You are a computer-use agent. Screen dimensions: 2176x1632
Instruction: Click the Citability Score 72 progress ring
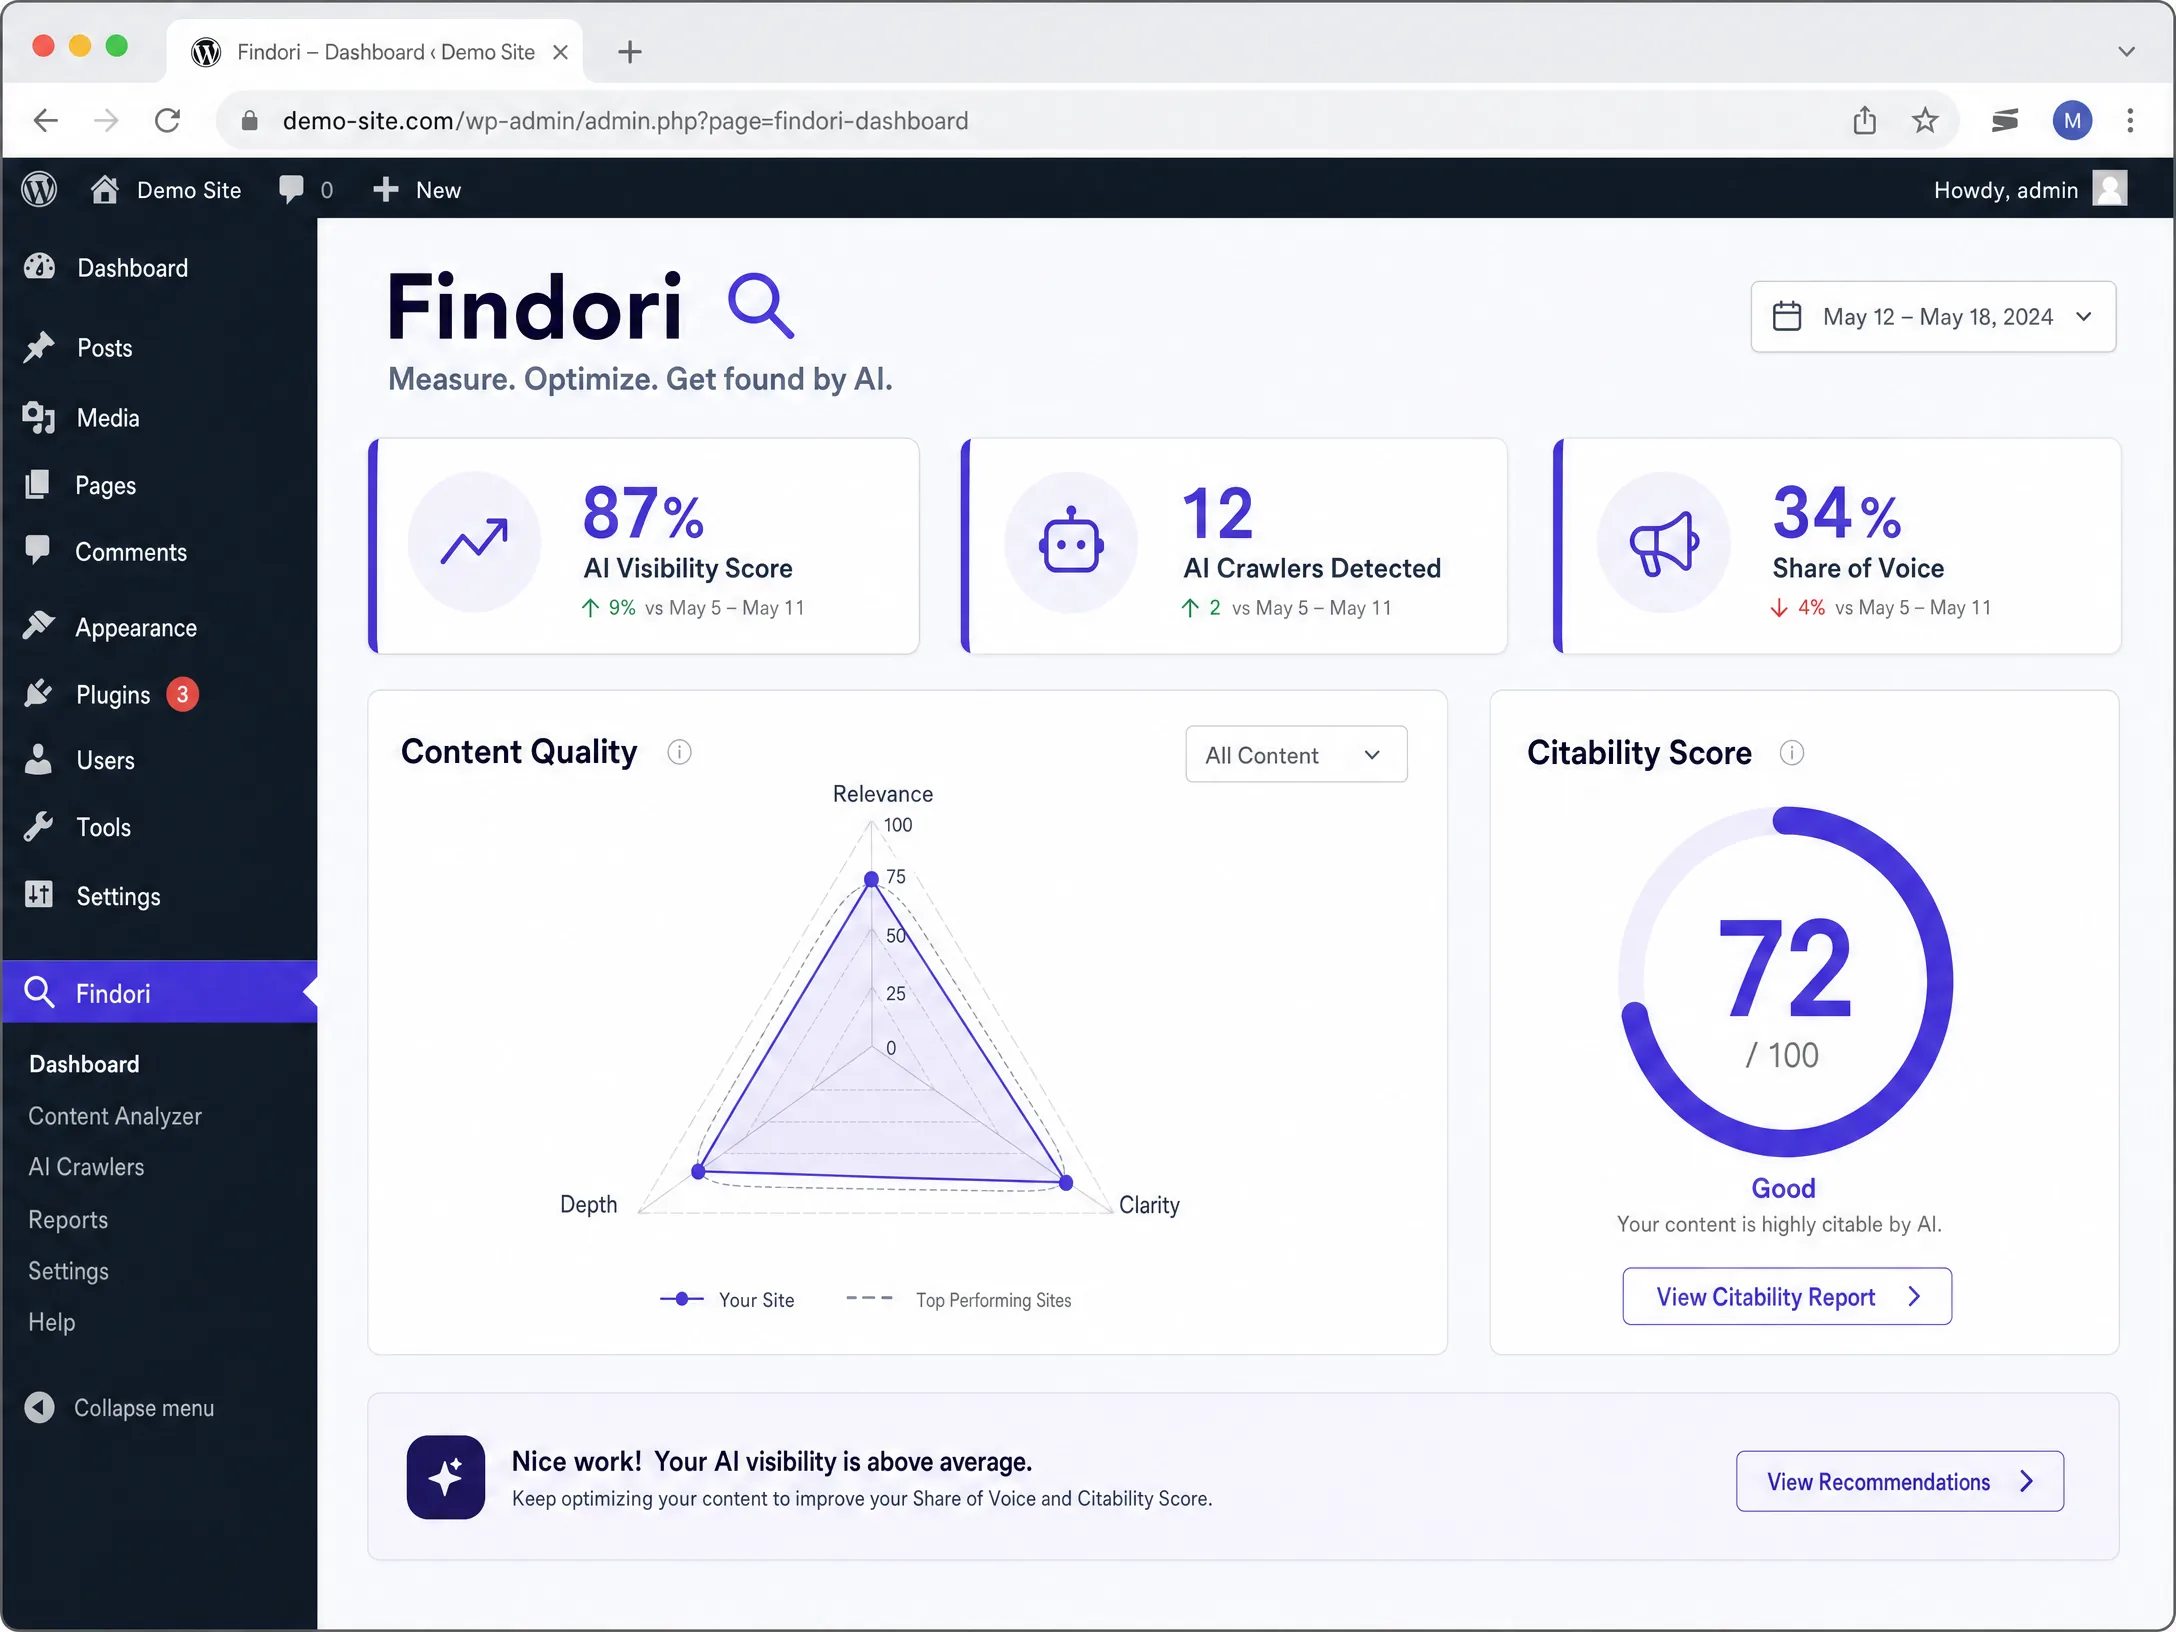(x=1786, y=982)
